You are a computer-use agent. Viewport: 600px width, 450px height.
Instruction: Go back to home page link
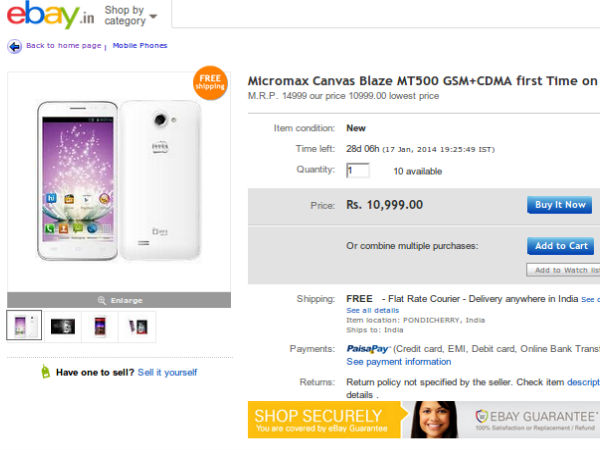(63, 46)
